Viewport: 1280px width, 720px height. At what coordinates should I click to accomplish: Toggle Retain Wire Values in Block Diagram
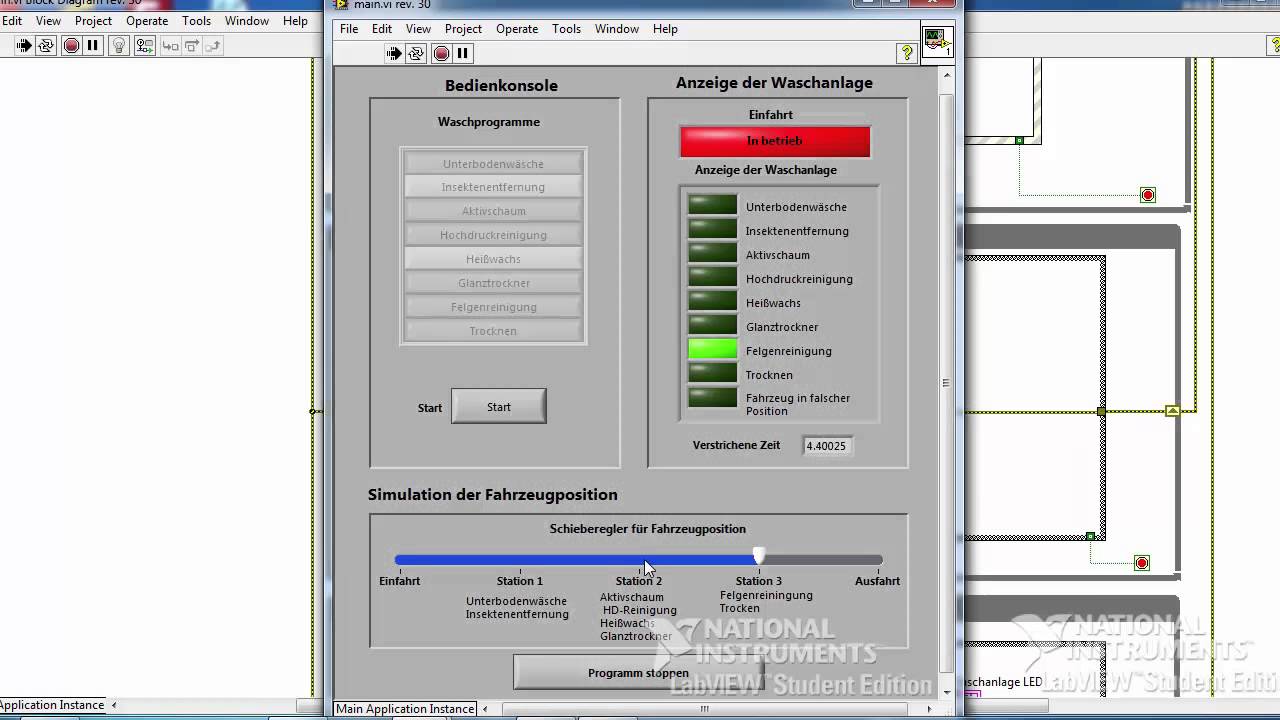(x=144, y=45)
